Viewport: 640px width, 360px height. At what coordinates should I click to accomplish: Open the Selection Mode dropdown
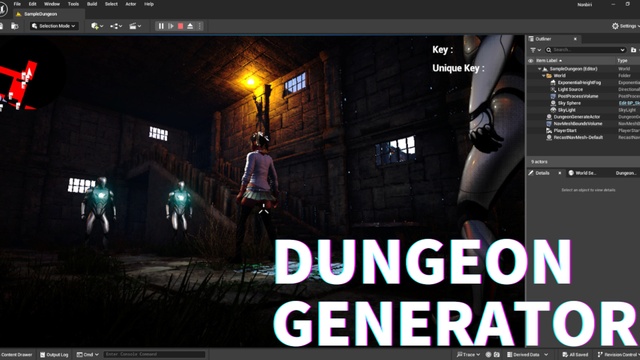(54, 26)
